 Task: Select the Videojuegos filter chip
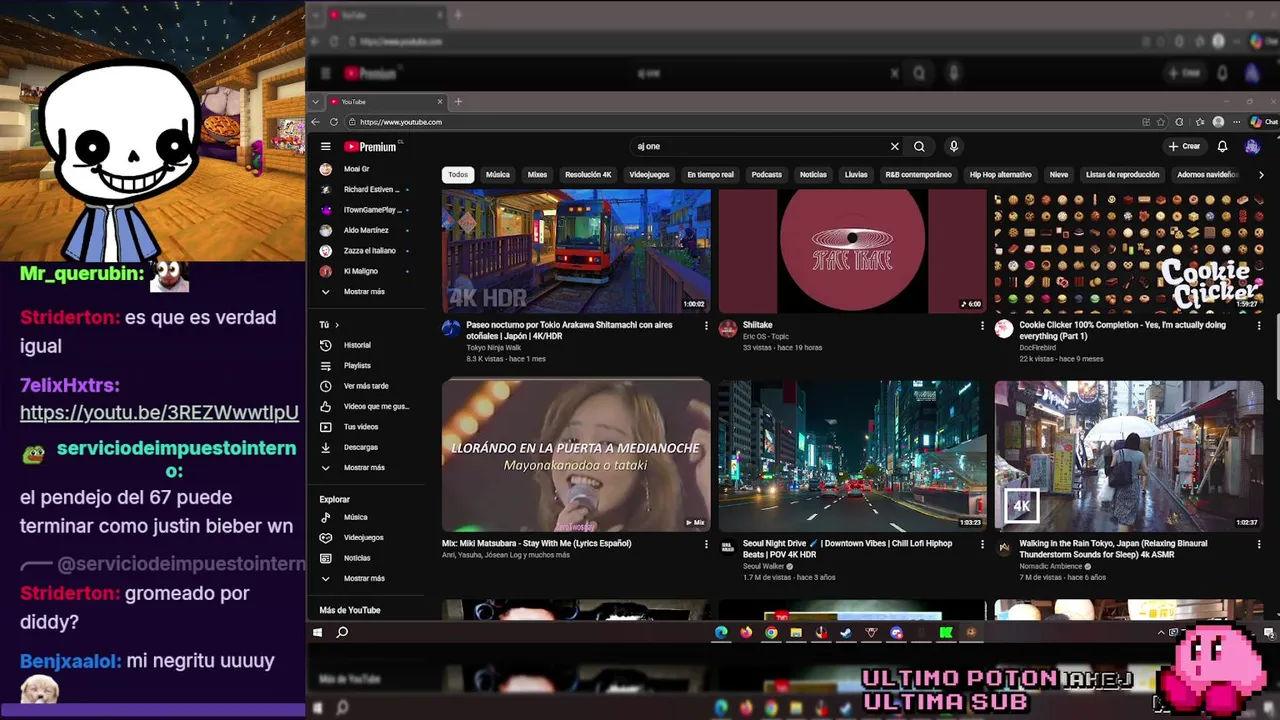pyautogui.click(x=649, y=175)
